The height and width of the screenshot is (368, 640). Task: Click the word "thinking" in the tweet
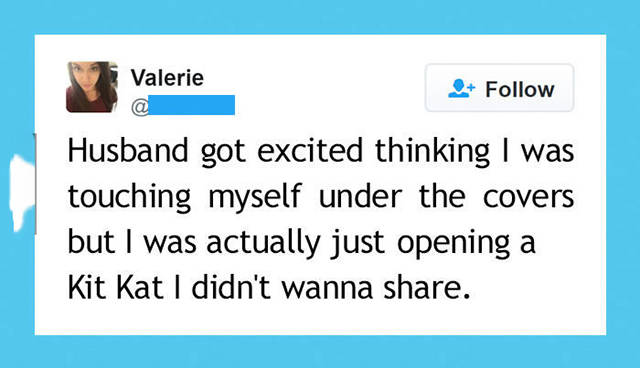pos(432,153)
